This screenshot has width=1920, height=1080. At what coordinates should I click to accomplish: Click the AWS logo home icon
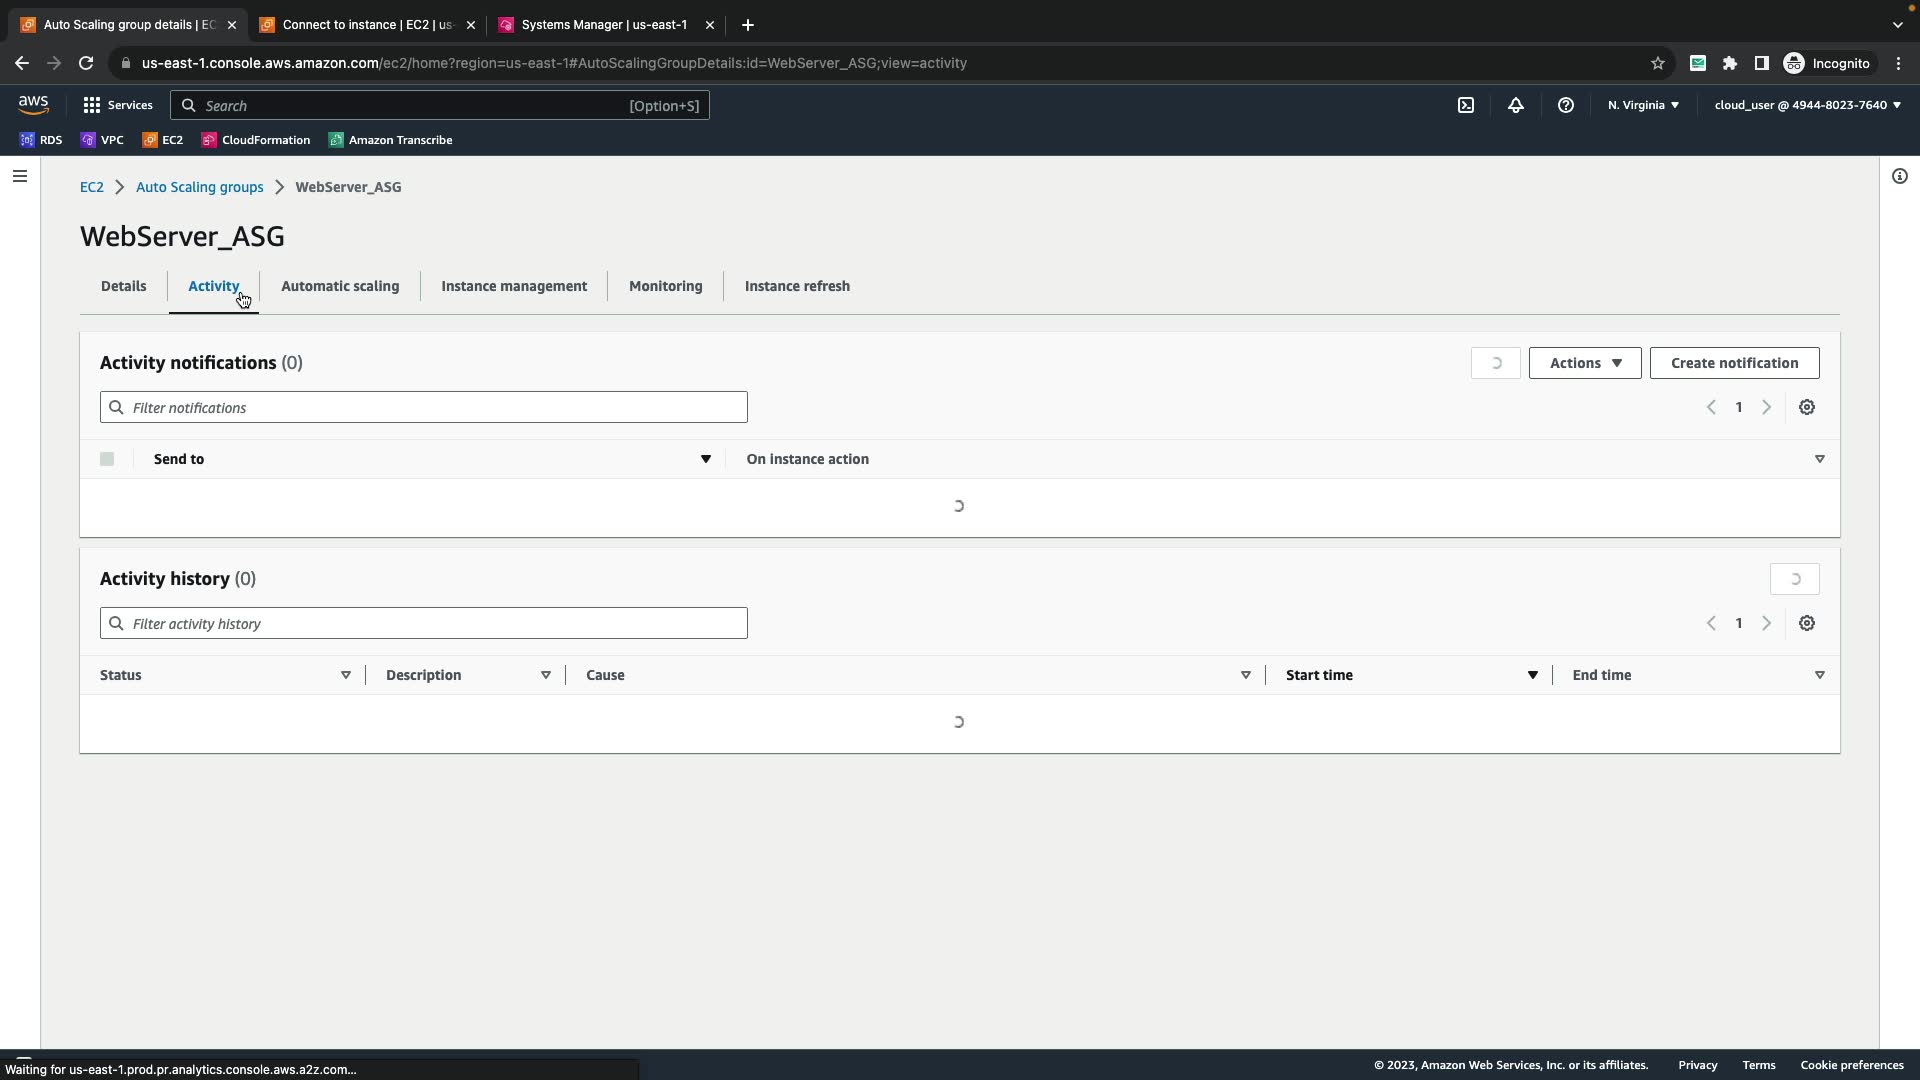(x=33, y=105)
